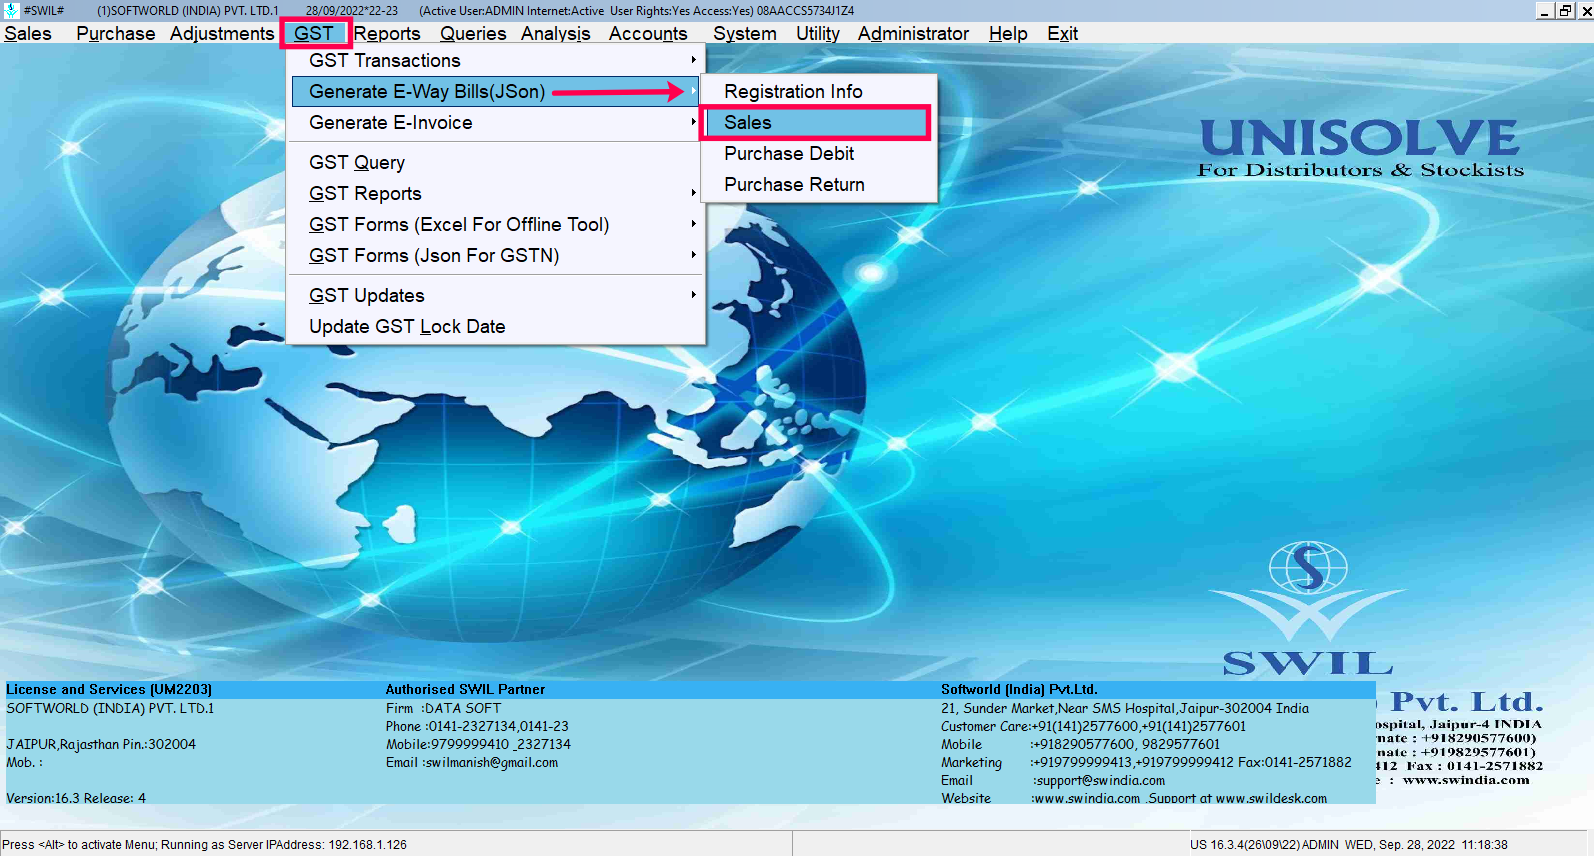Screen dimensions: 1594x856
Task: Open the Help menu
Action: coord(1008,34)
